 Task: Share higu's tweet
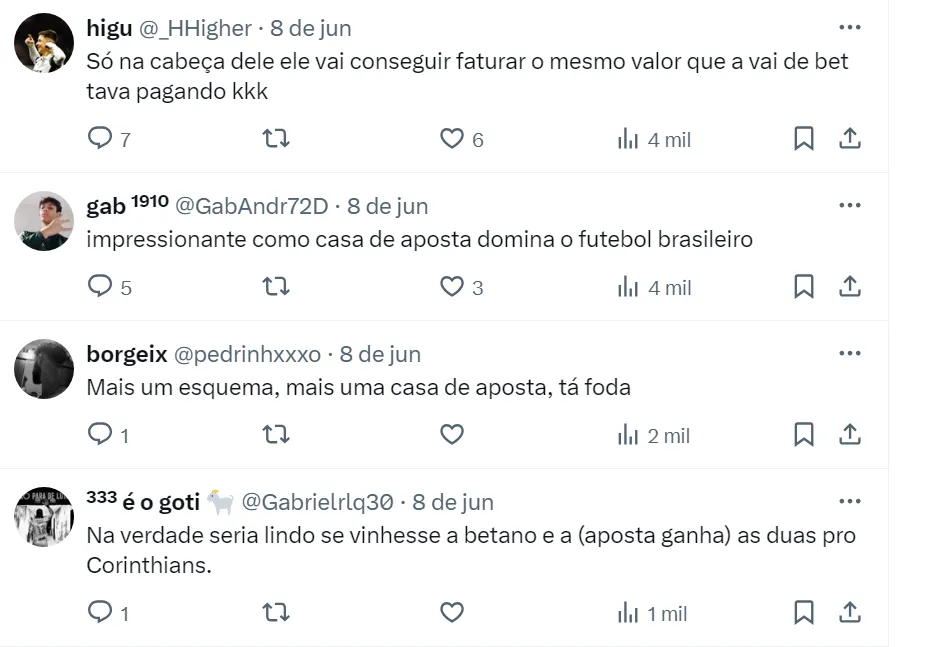pyautogui.click(x=849, y=139)
